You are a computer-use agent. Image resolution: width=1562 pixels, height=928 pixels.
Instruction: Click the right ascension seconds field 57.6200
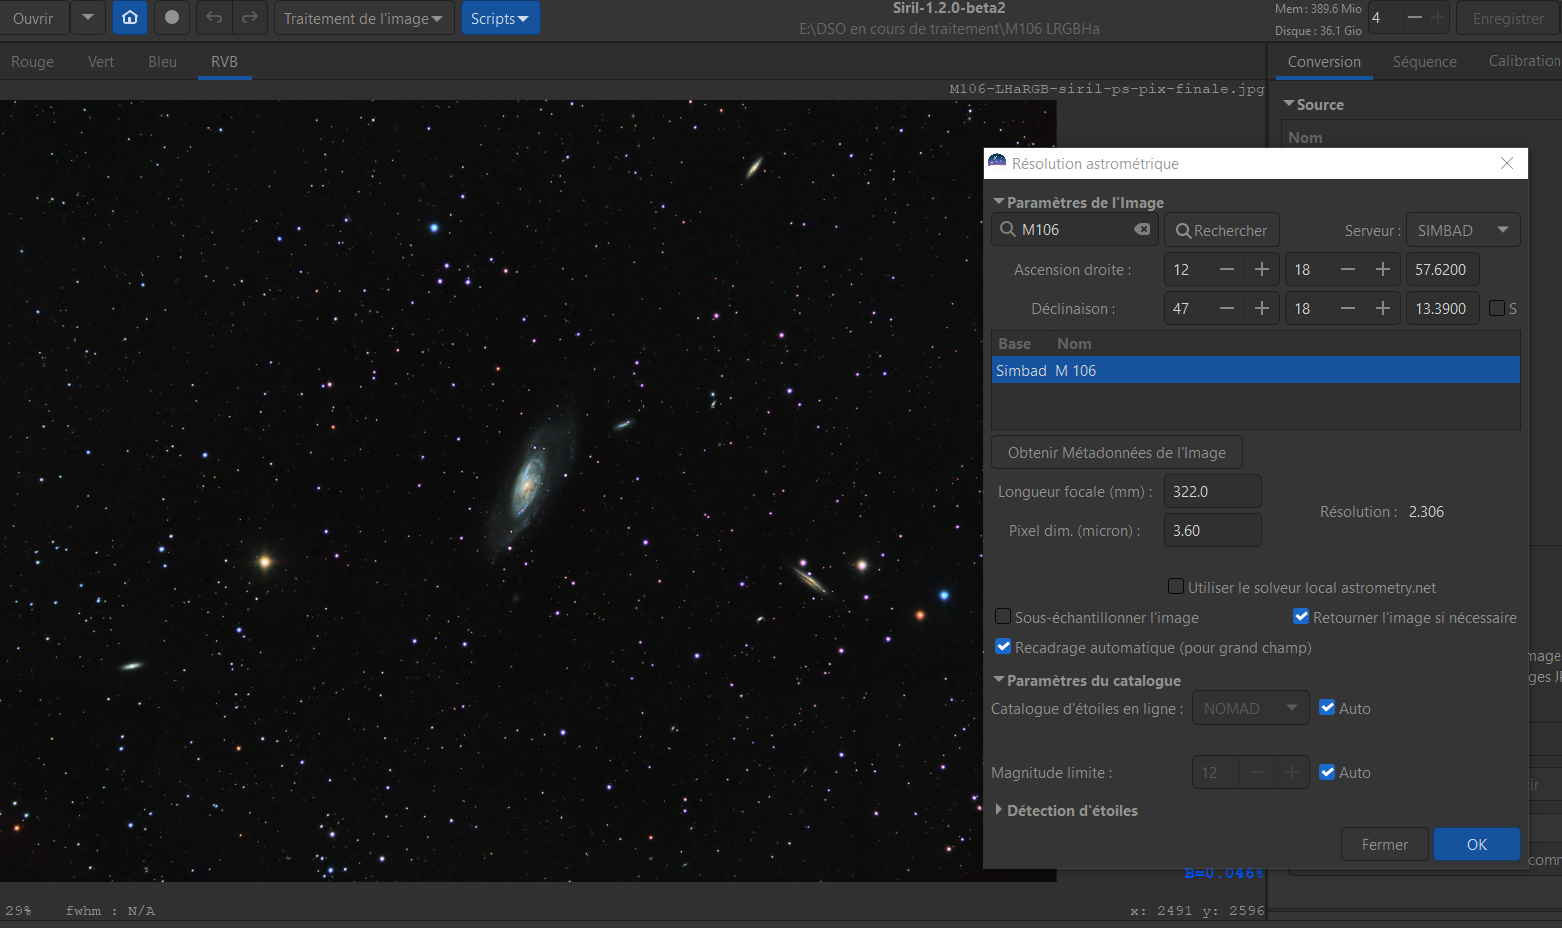pos(1442,270)
